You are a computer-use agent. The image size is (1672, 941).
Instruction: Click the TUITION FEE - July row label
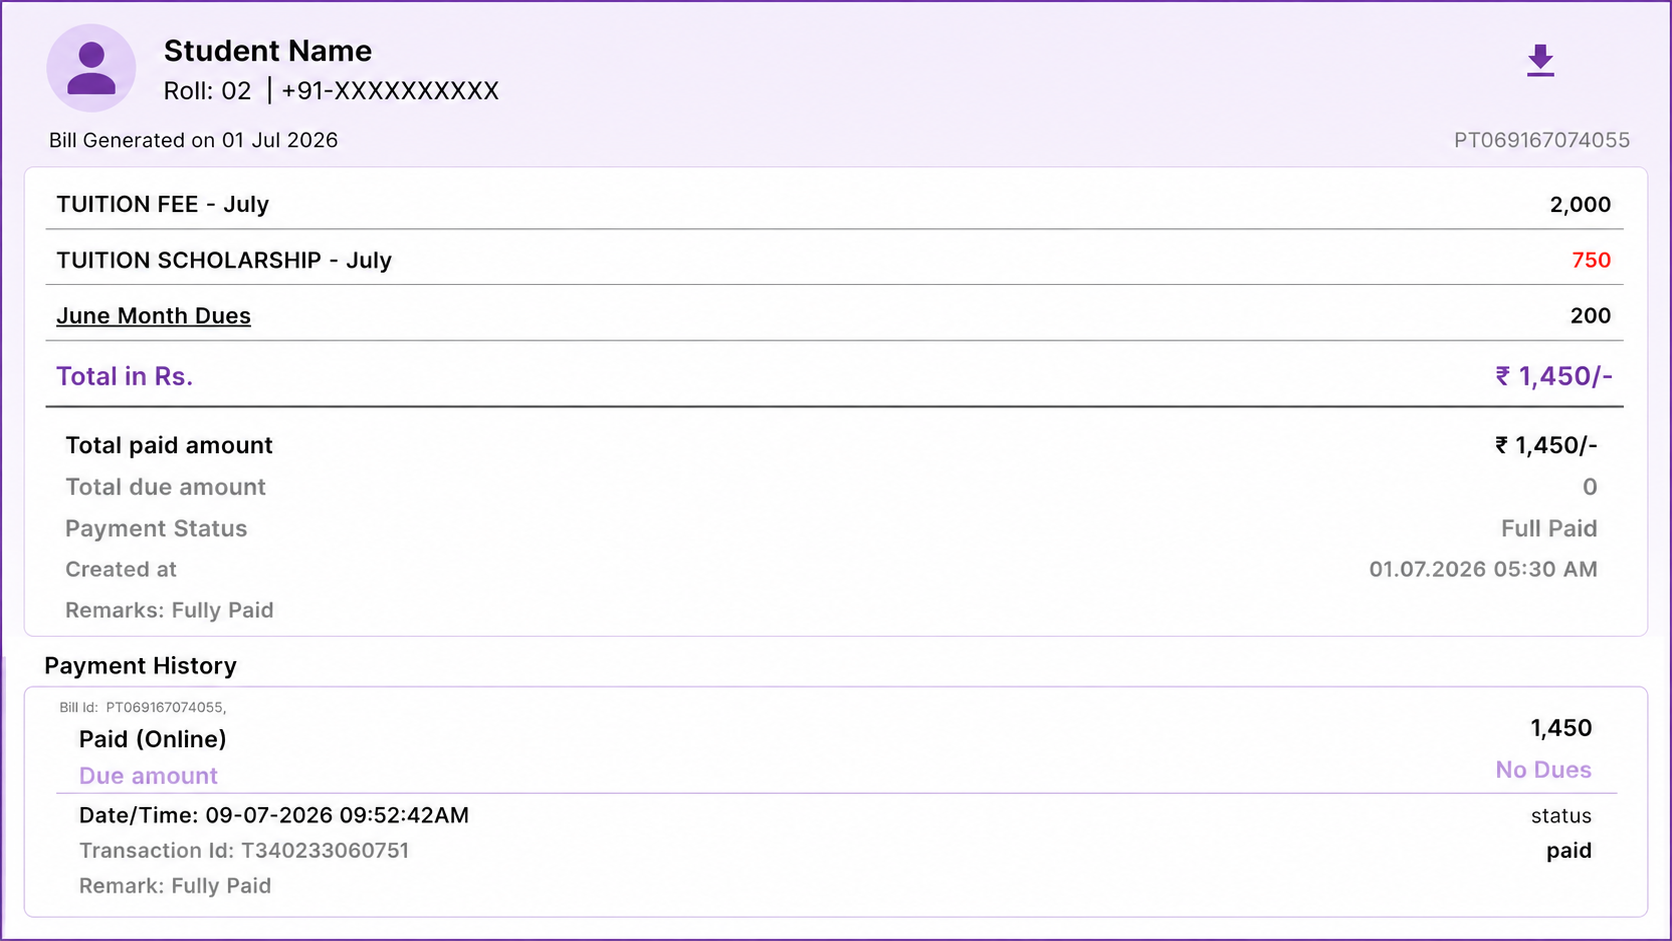162,204
